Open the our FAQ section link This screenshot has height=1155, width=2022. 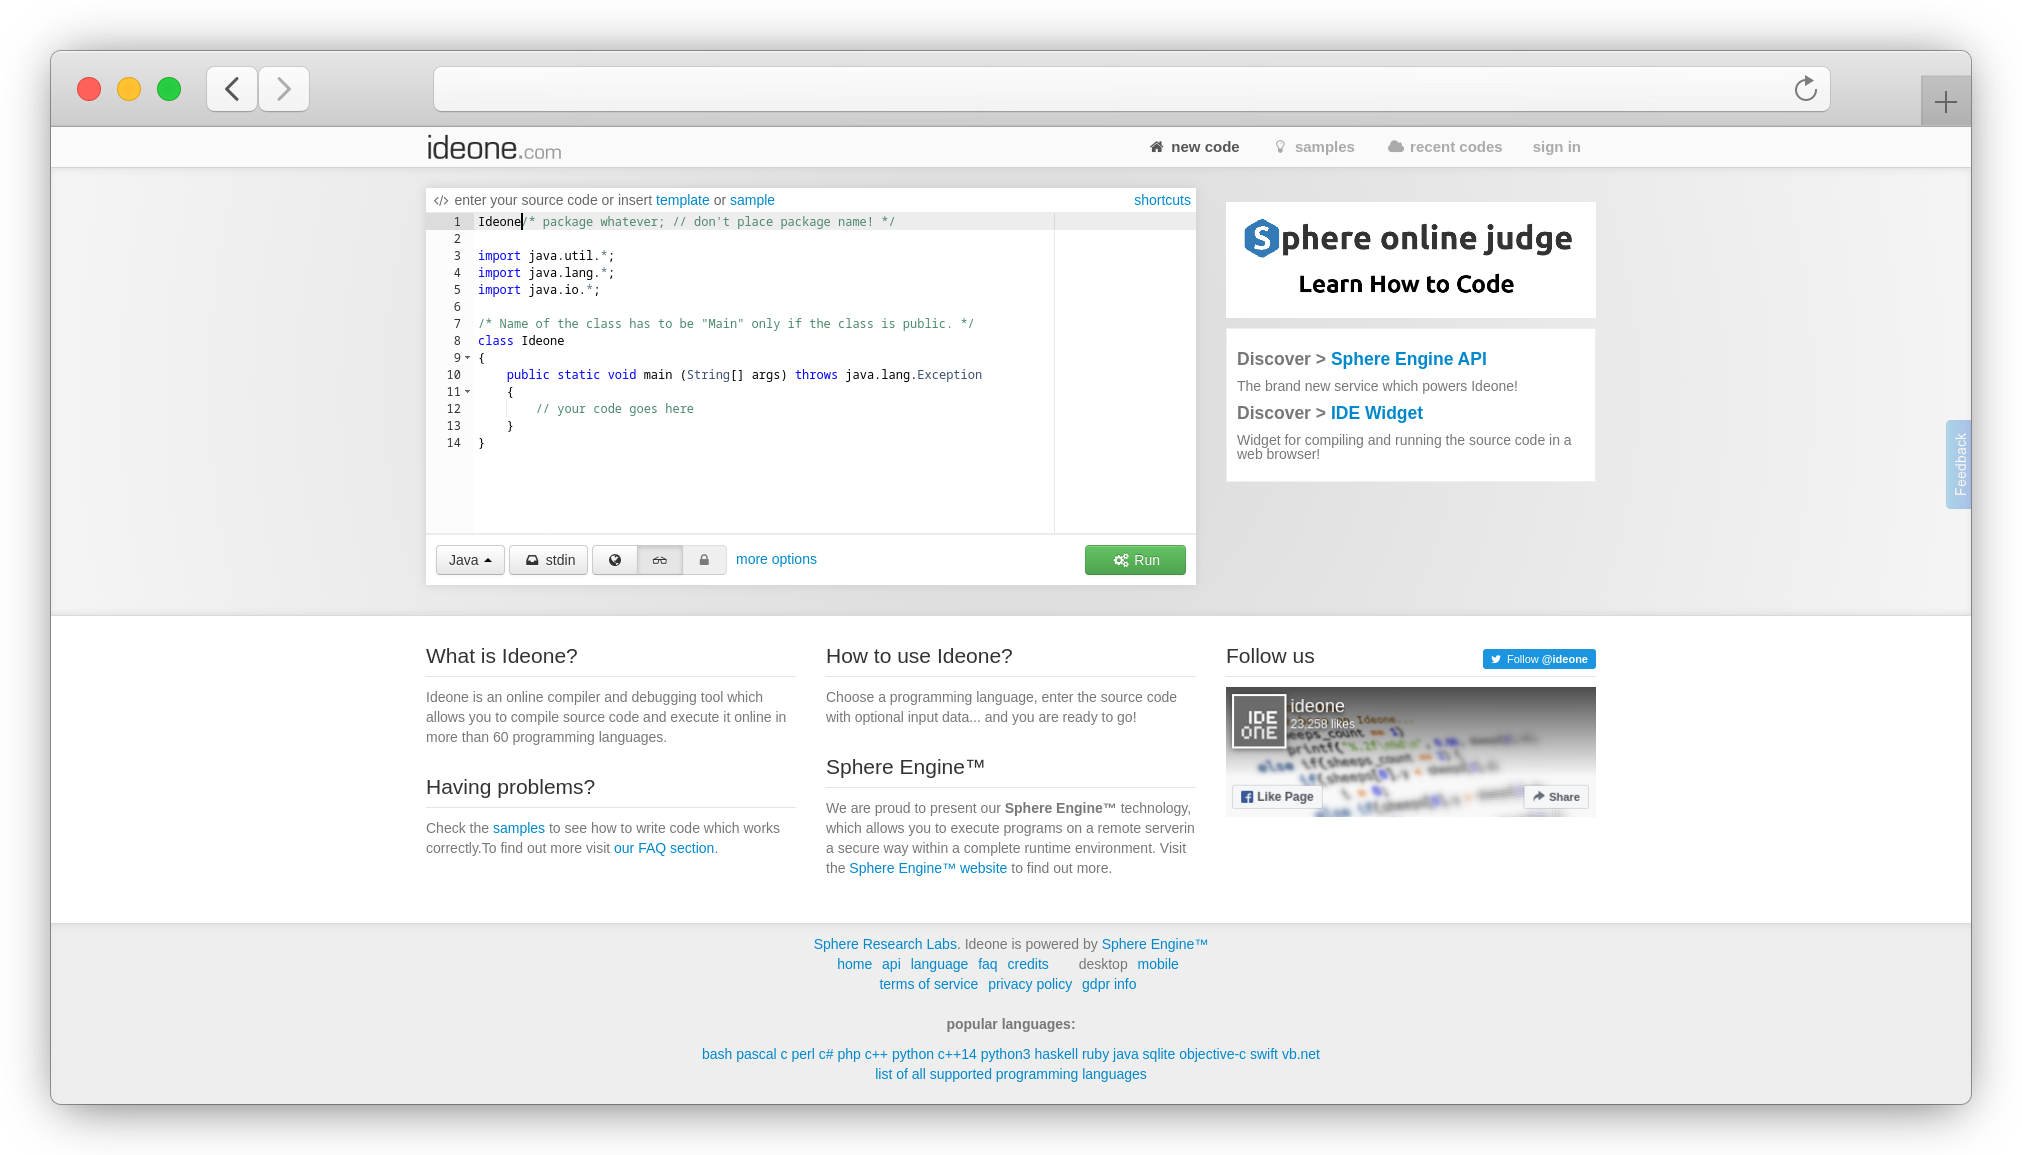click(x=664, y=848)
